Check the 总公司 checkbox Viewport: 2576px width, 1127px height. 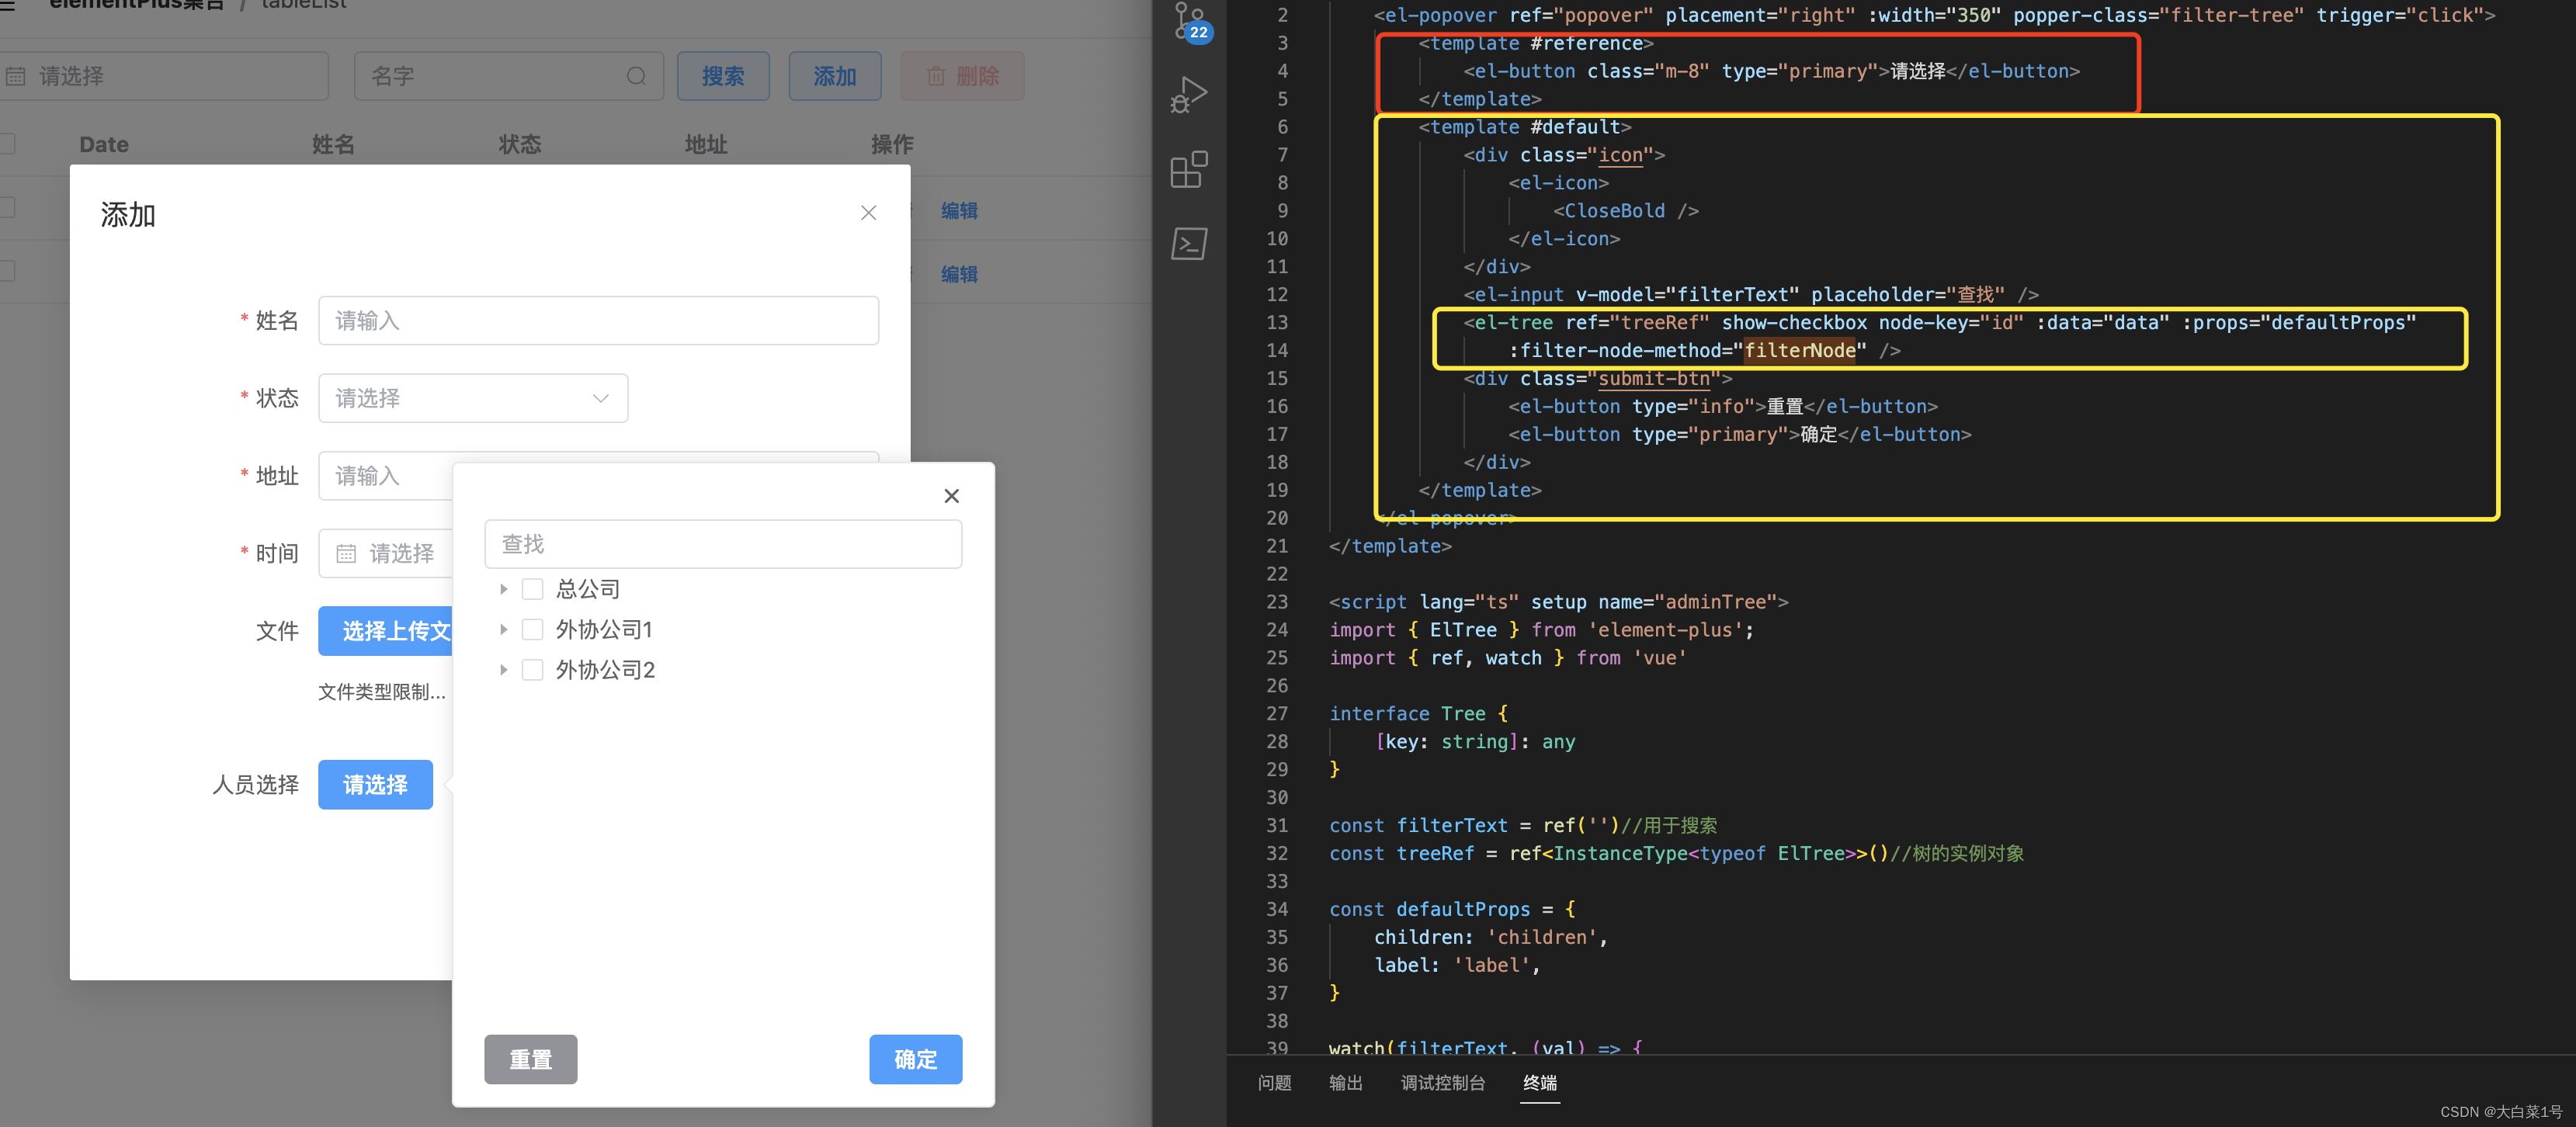533,589
